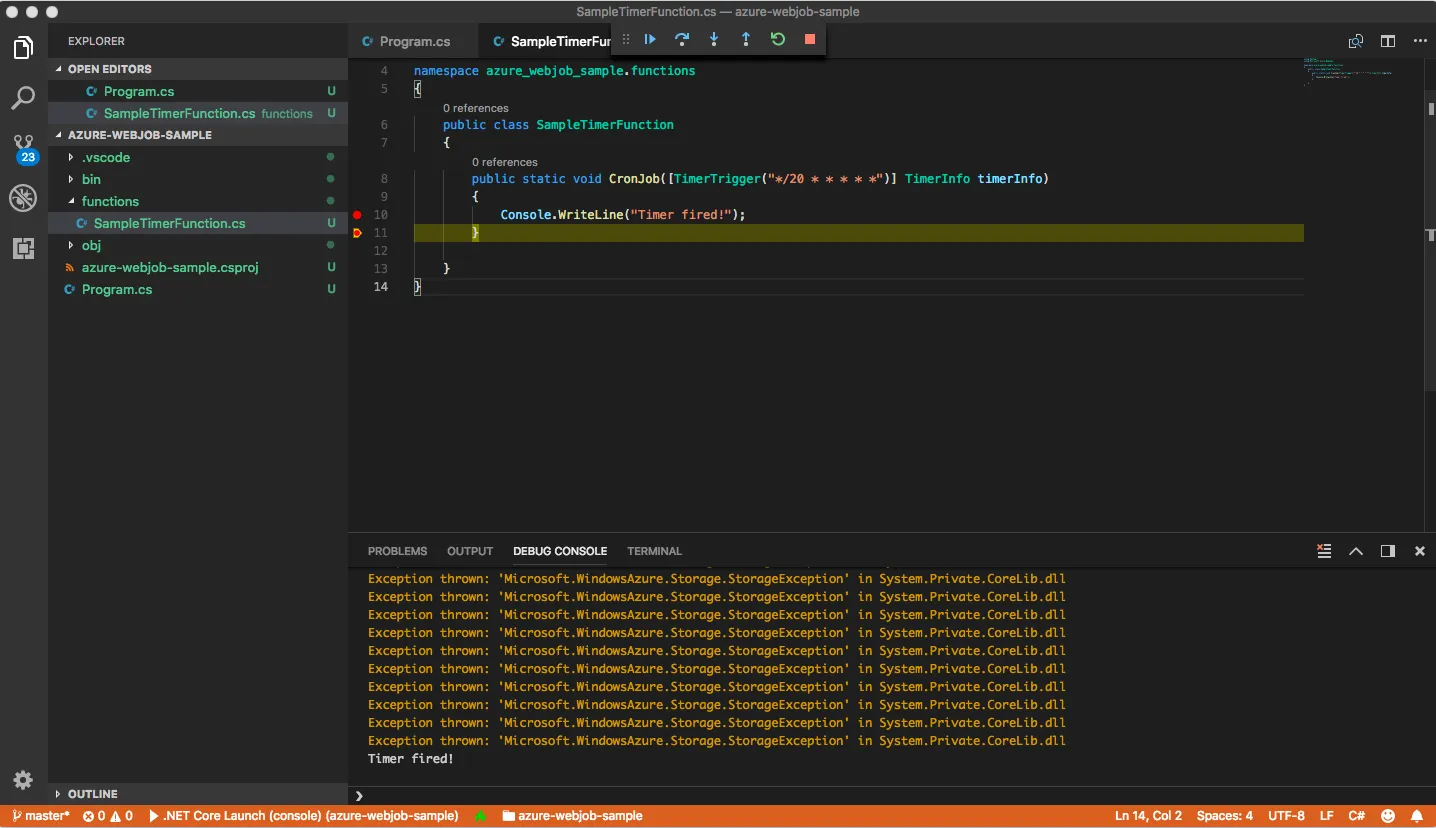The image size is (1436, 828).
Task: Switch to the Program.cs editor tab
Action: click(x=413, y=41)
